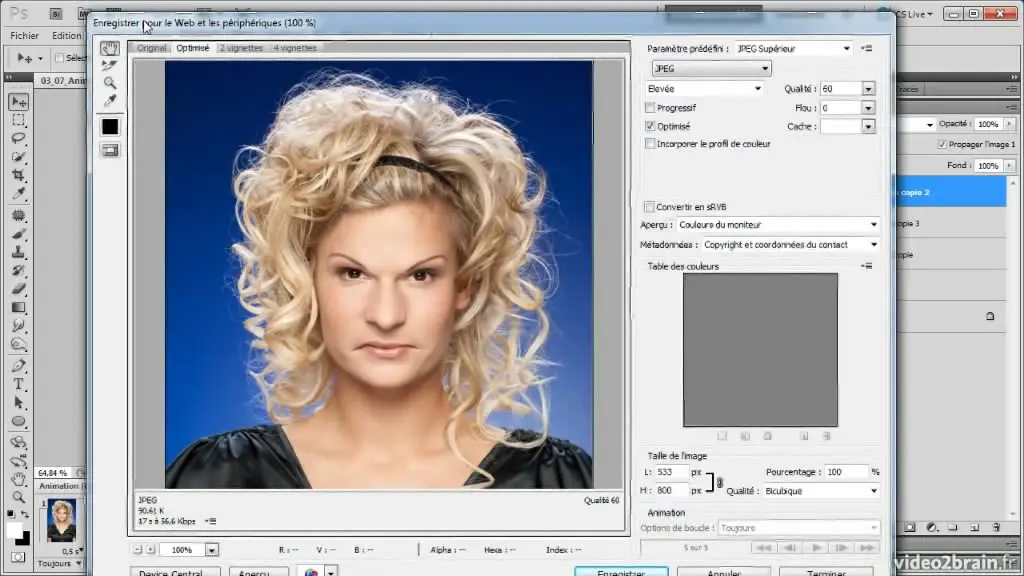Open the JPEG file format dropdown
This screenshot has height=576, width=1024.
711,69
